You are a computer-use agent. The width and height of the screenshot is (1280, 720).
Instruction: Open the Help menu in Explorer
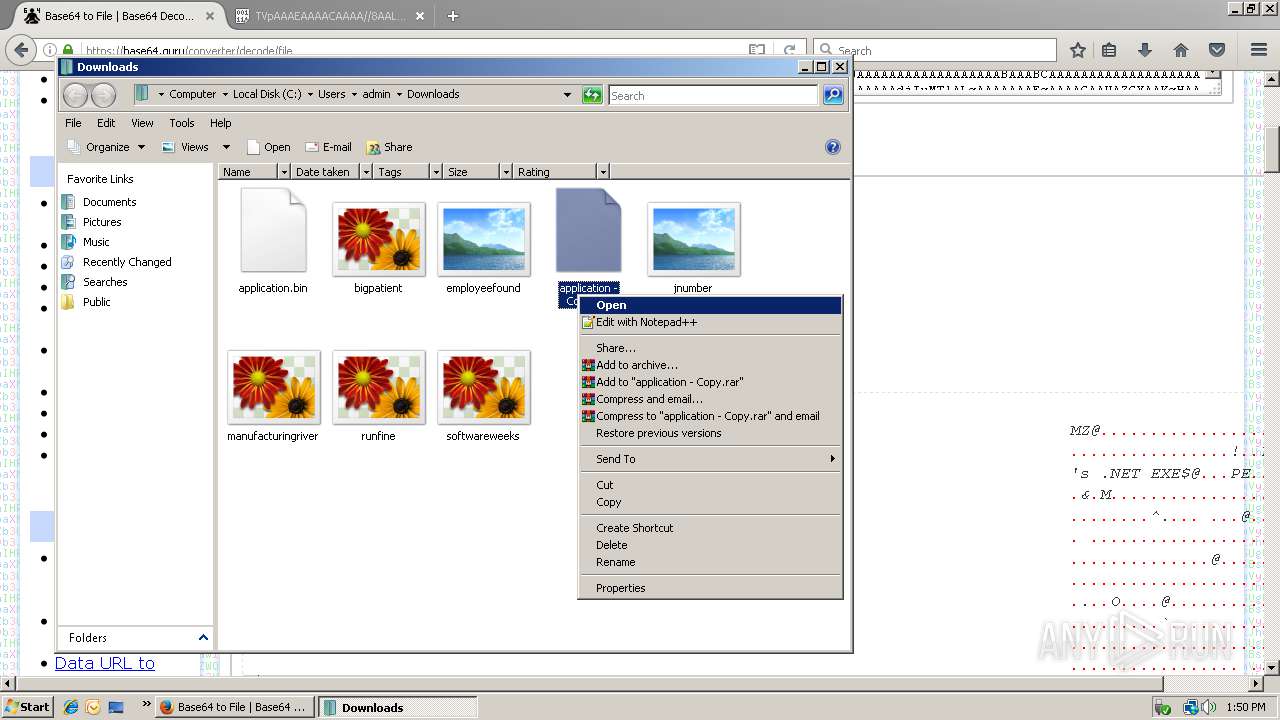(220, 123)
